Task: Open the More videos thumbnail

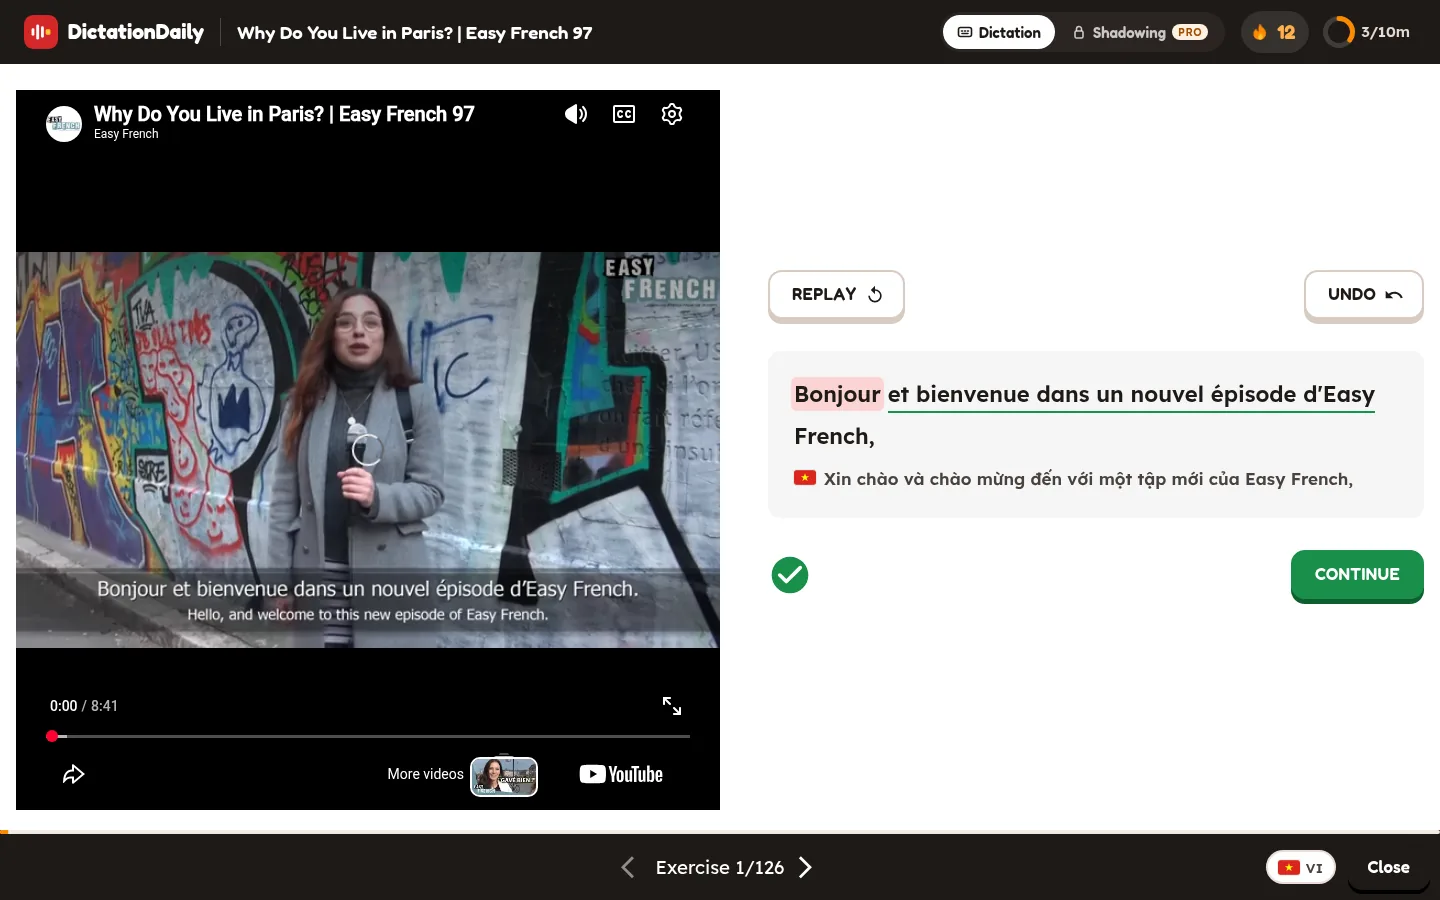Action: (504, 776)
